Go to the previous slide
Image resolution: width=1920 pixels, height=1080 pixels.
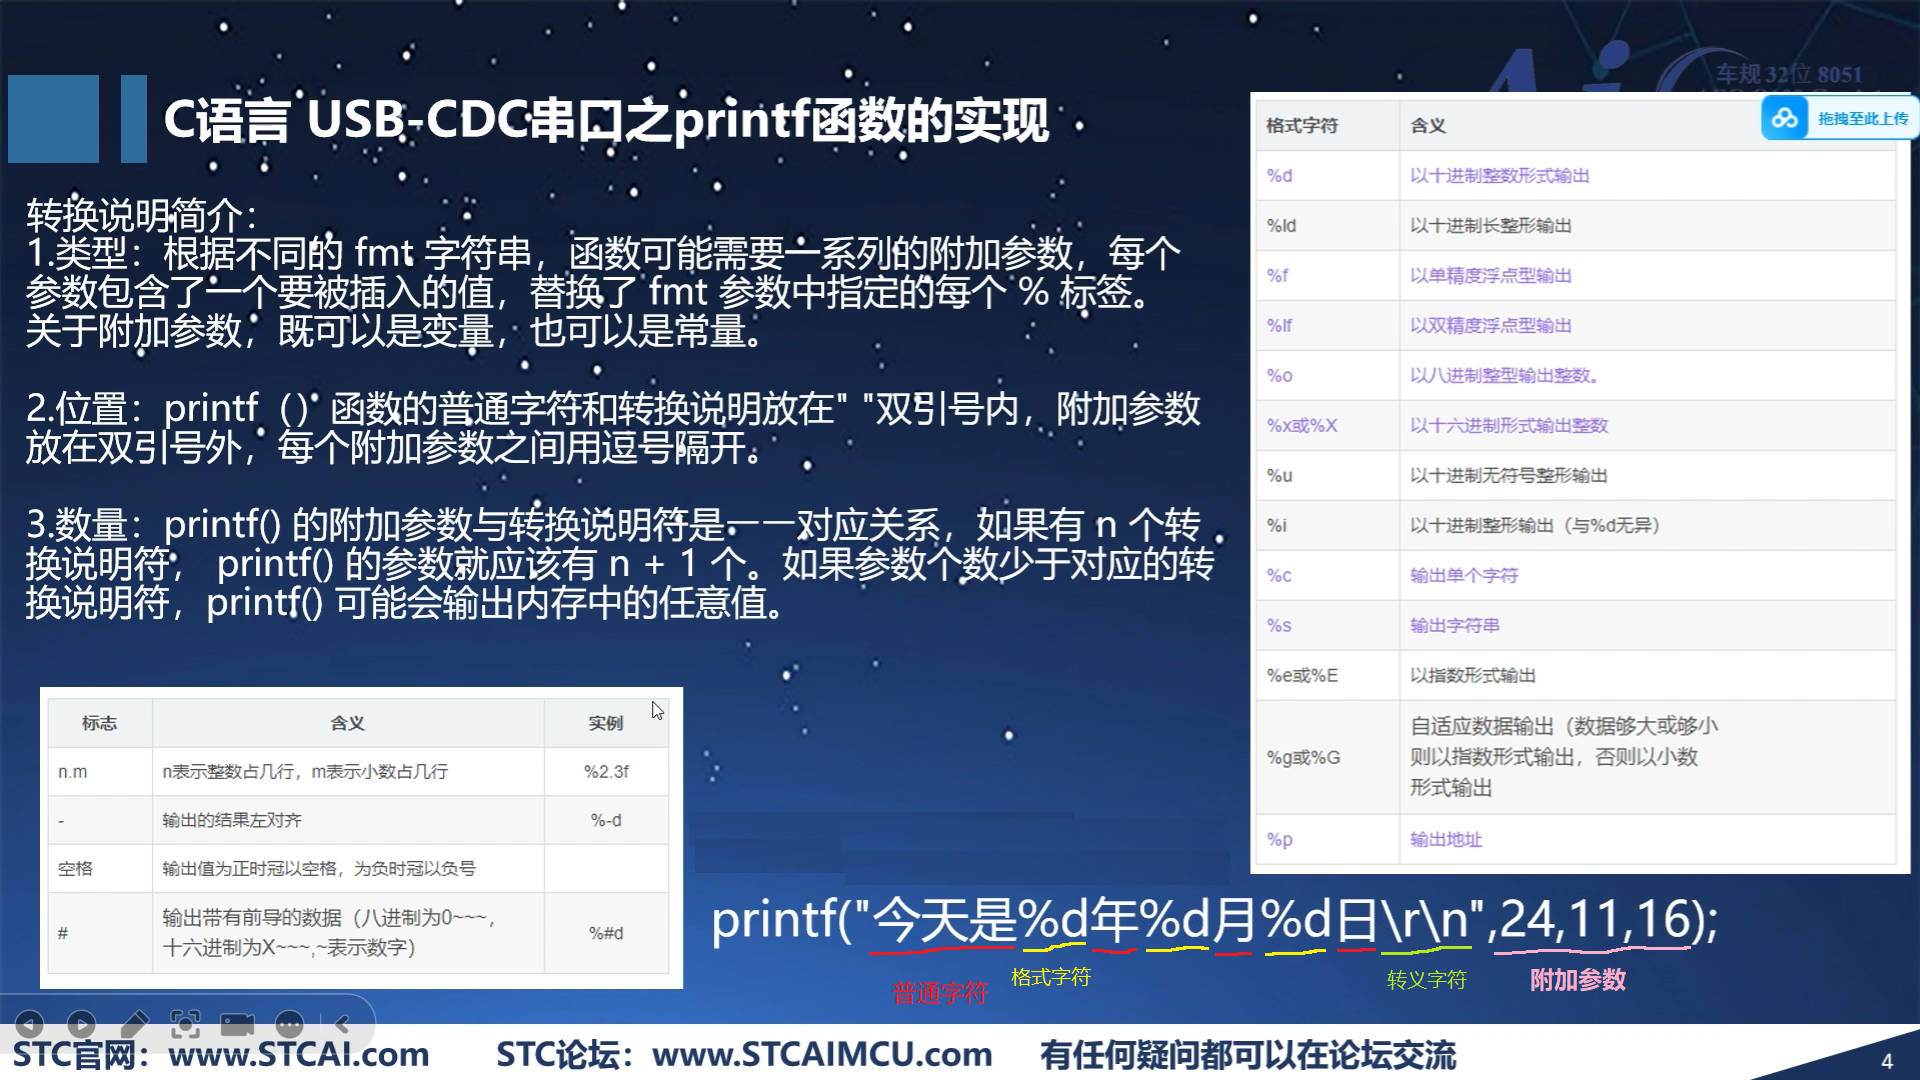click(30, 1024)
